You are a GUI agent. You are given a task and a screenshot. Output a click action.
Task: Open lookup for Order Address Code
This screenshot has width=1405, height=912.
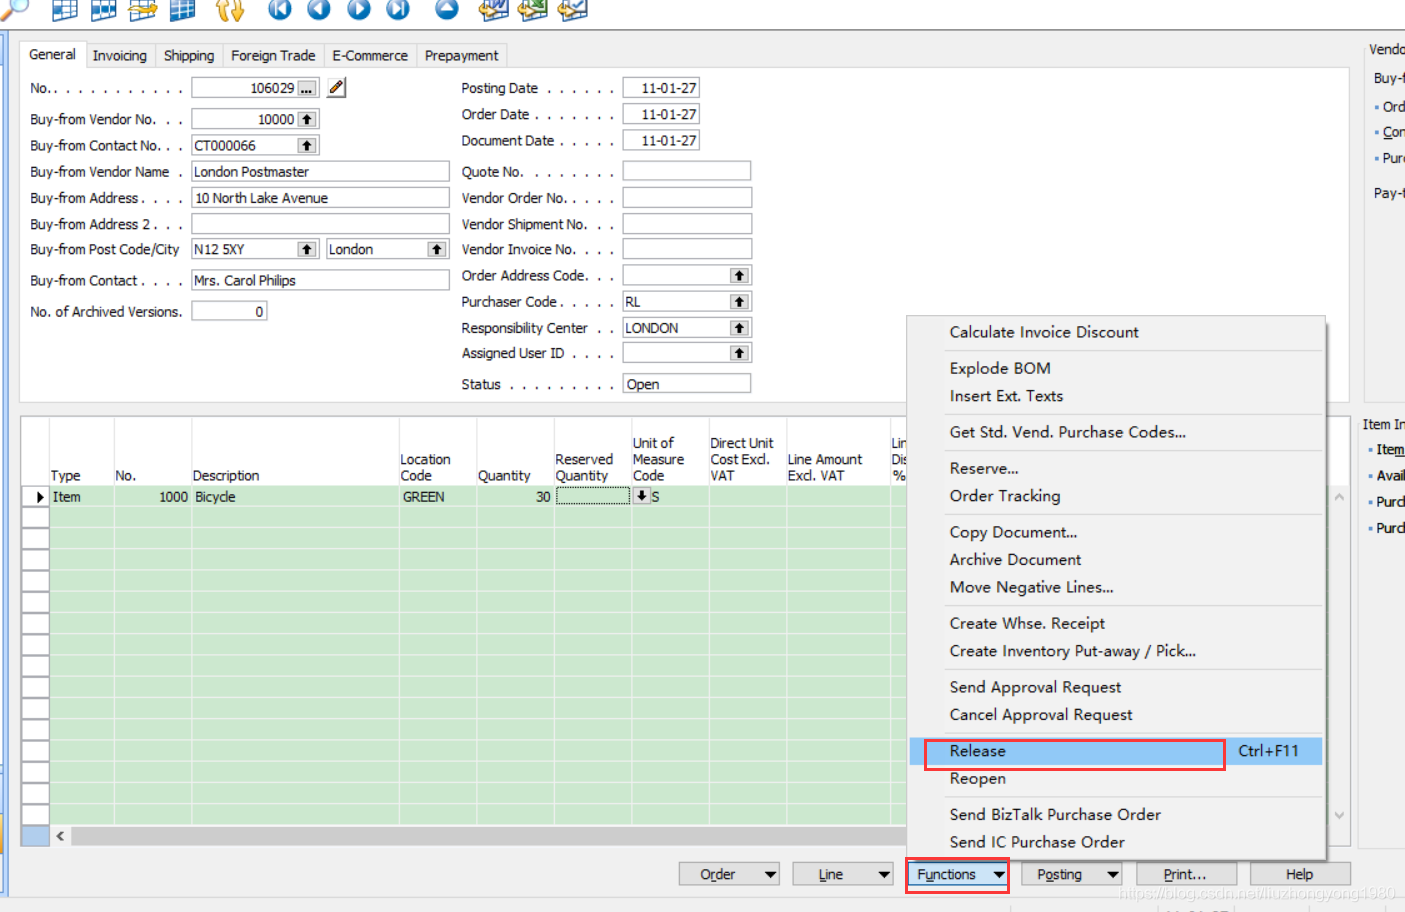tap(739, 276)
